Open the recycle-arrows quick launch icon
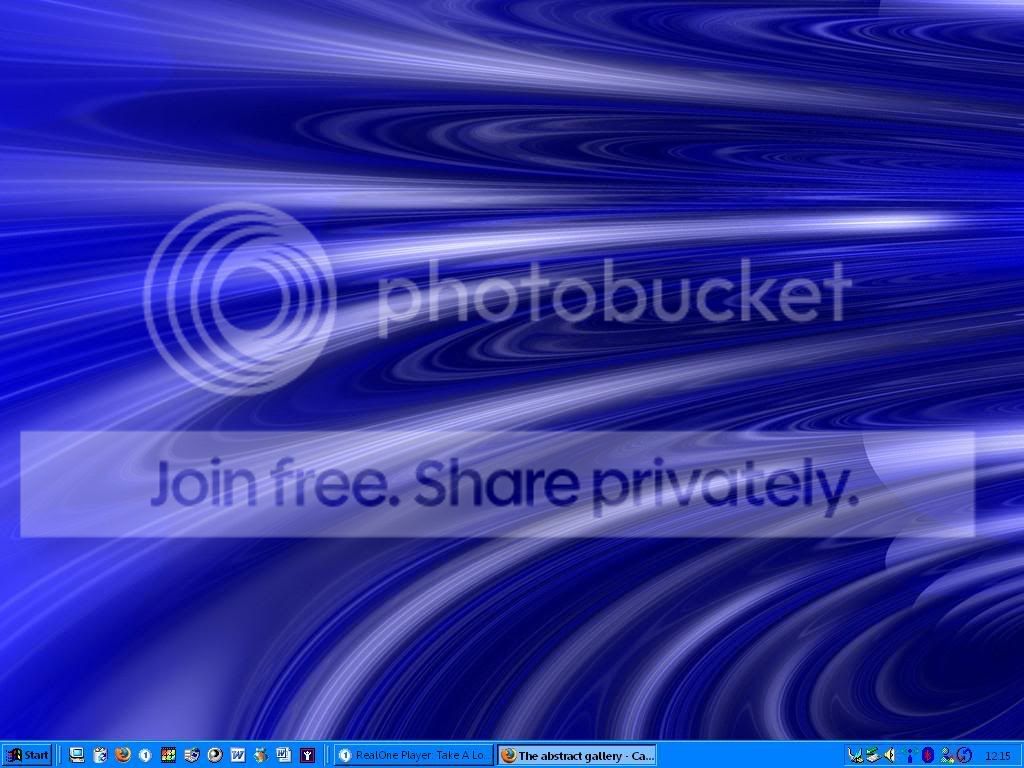 100,755
